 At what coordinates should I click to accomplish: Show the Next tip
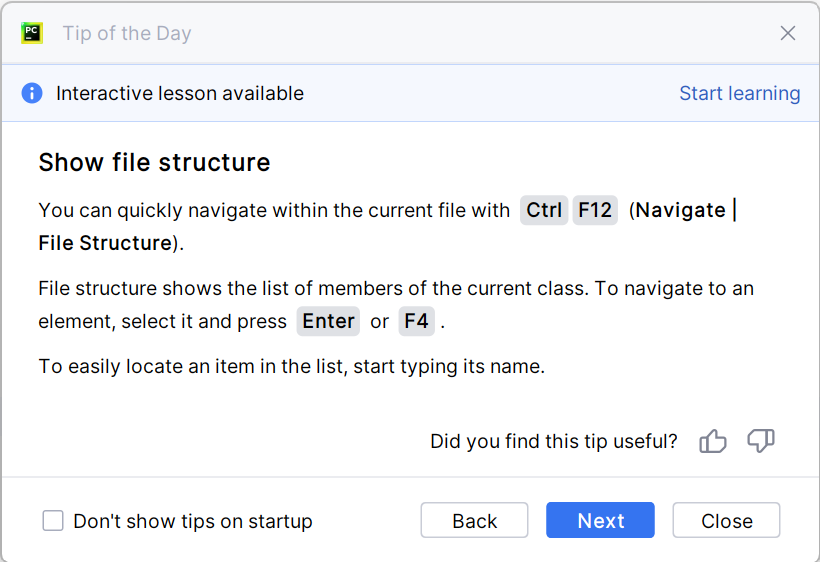tap(600, 521)
